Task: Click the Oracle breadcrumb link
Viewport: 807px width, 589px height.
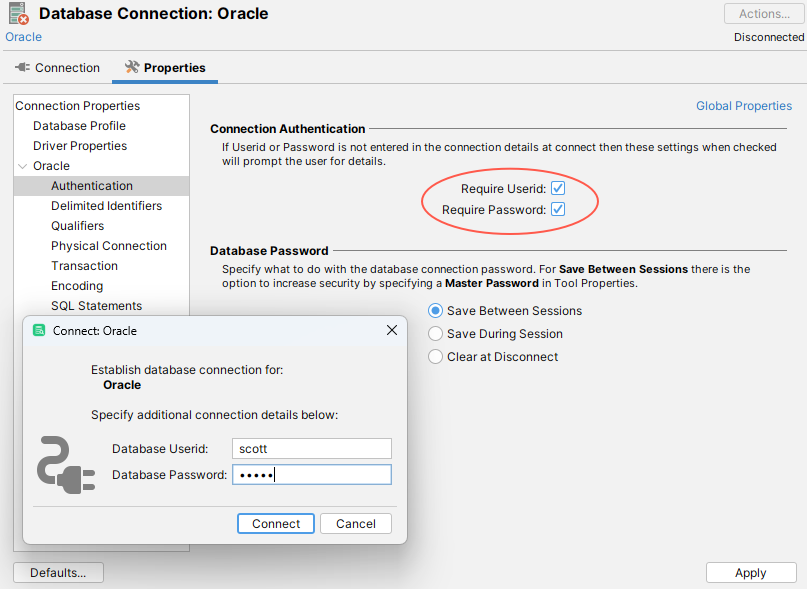Action: coord(23,36)
